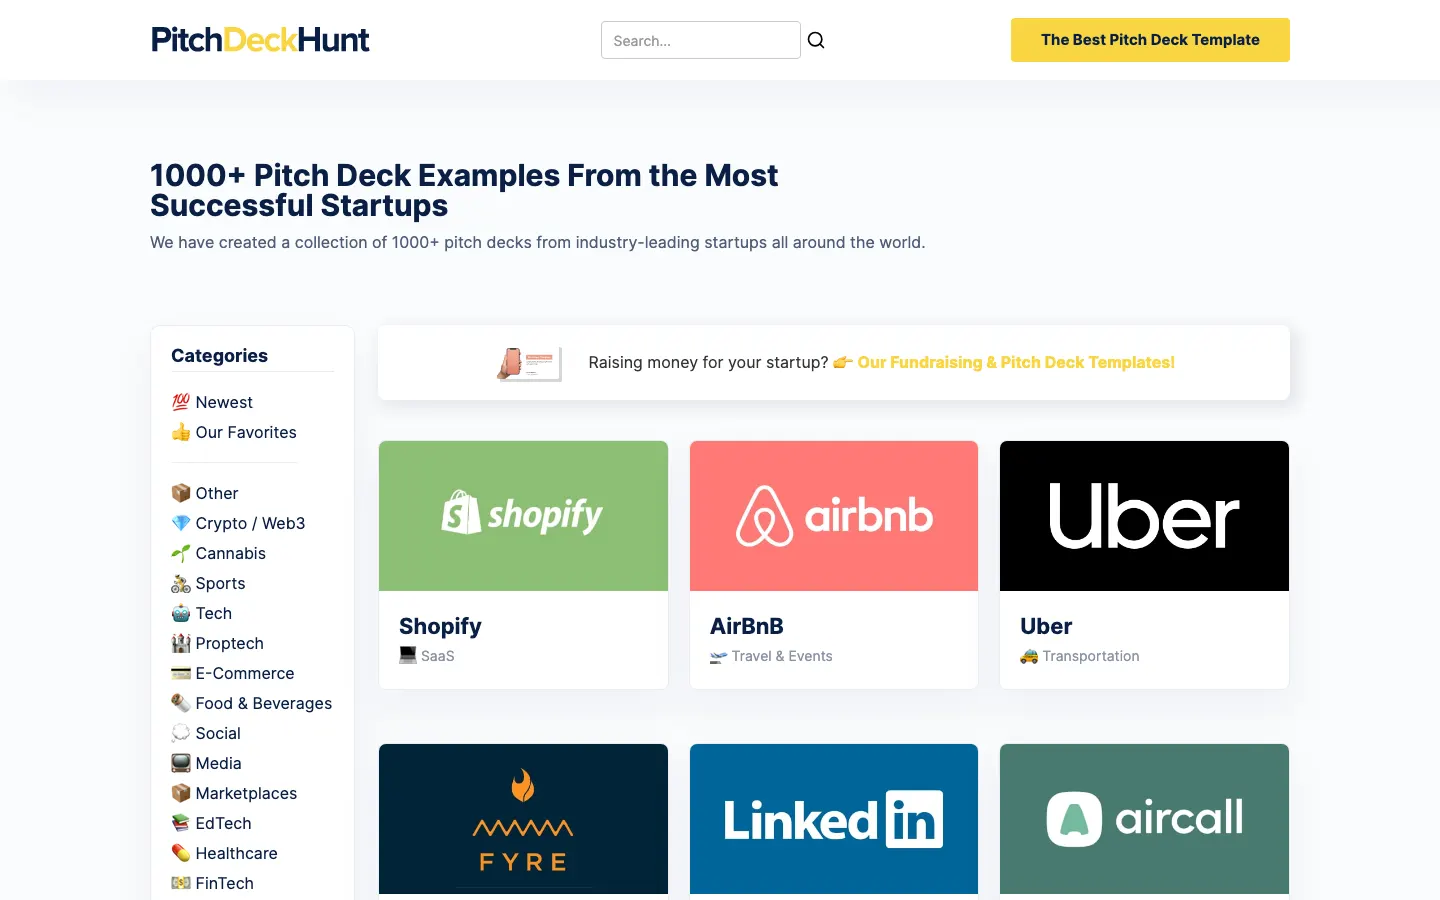The image size is (1440, 900).
Task: Click the package icon beside Marketplaces
Action: click(180, 793)
